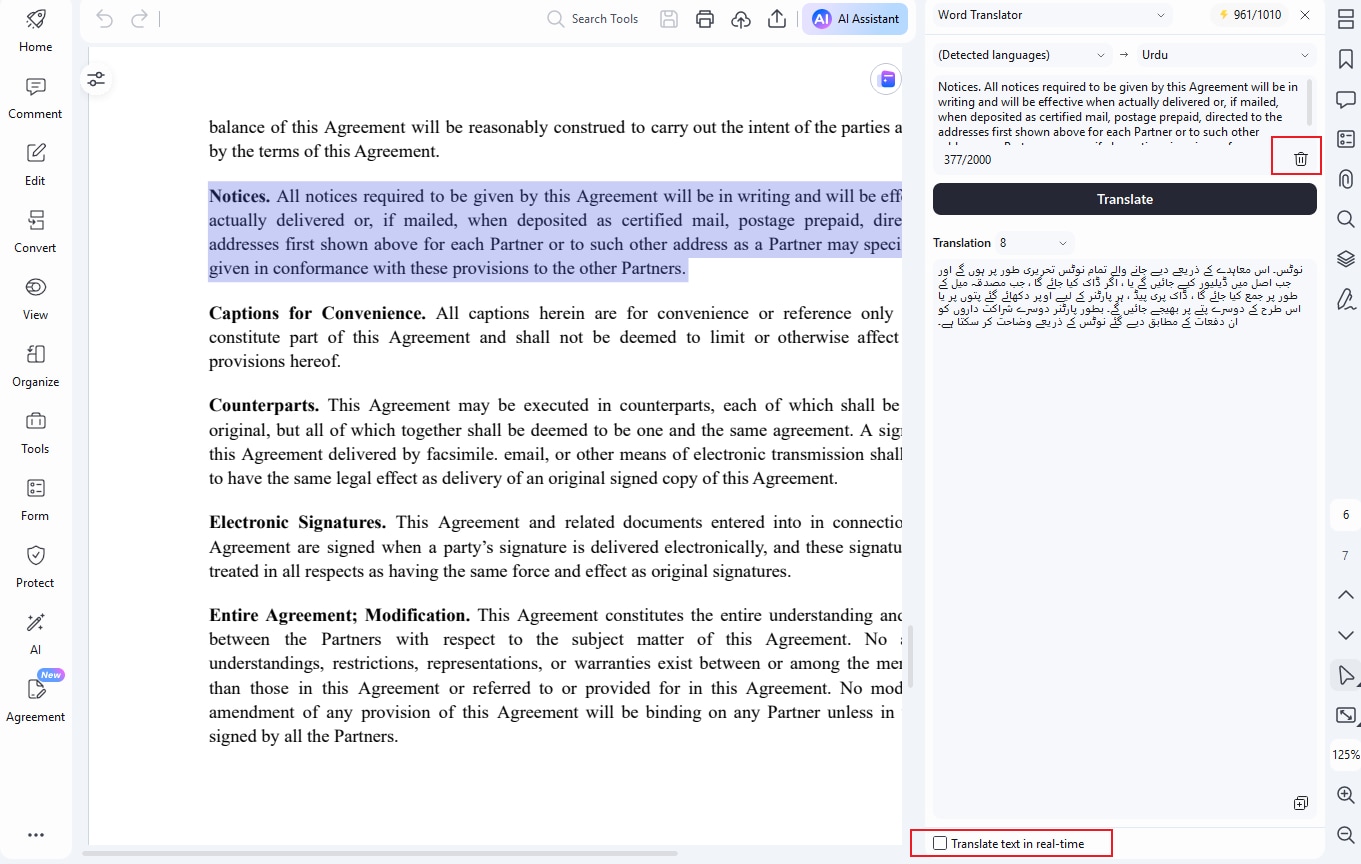This screenshot has width=1361, height=864.
Task: Go to next page arrow
Action: [1346, 635]
